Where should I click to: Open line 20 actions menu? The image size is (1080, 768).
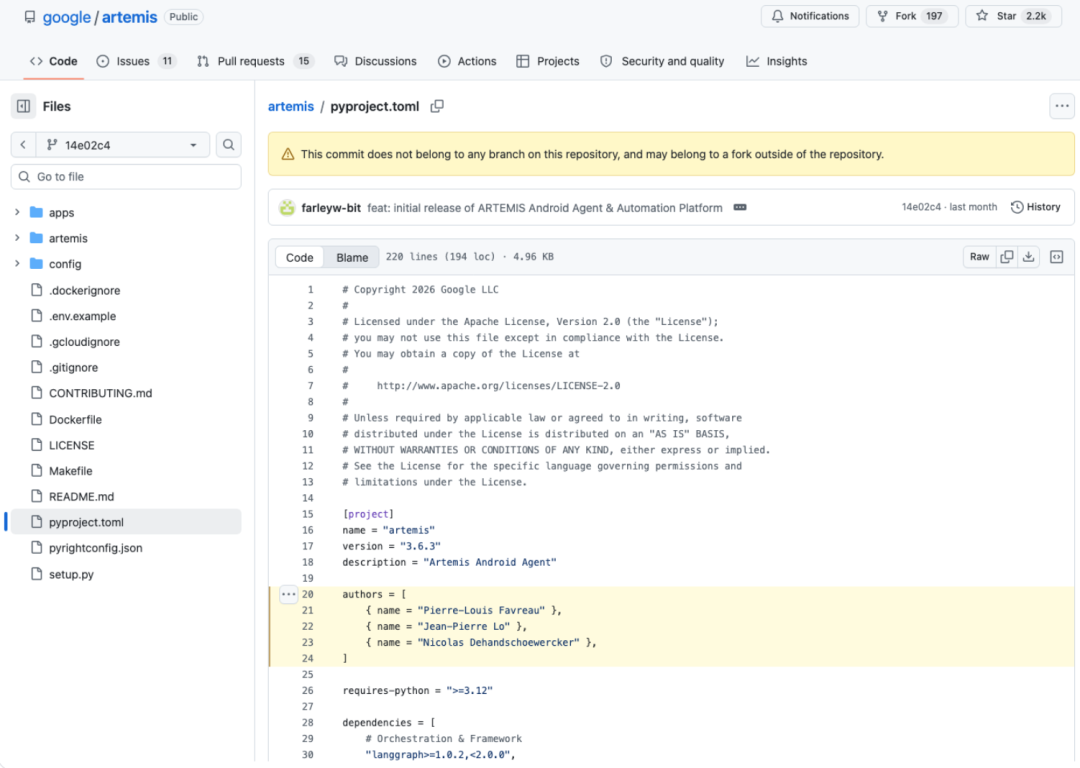point(288,594)
